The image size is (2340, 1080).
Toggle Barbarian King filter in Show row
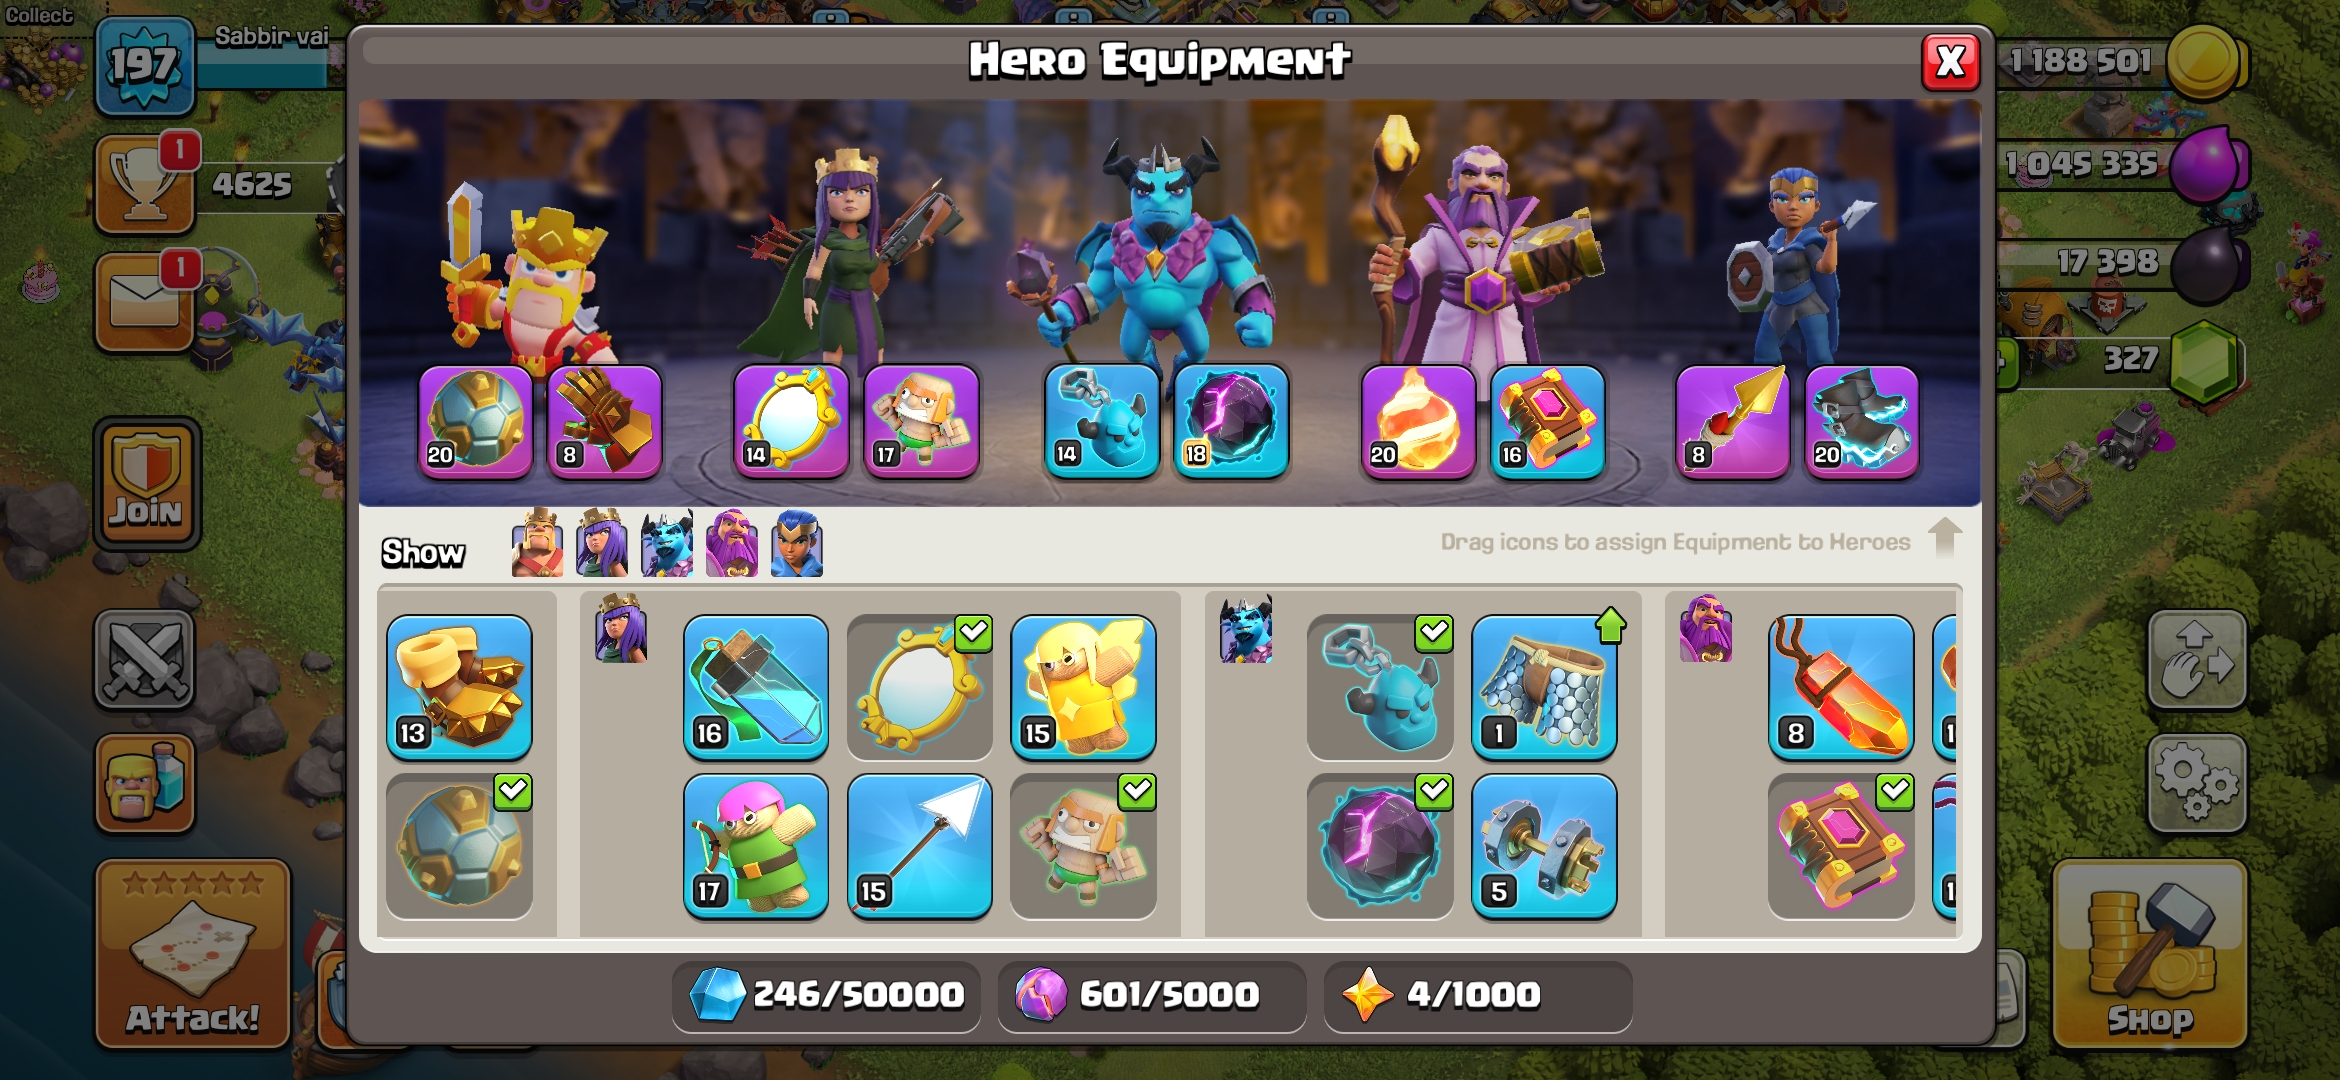[537, 543]
